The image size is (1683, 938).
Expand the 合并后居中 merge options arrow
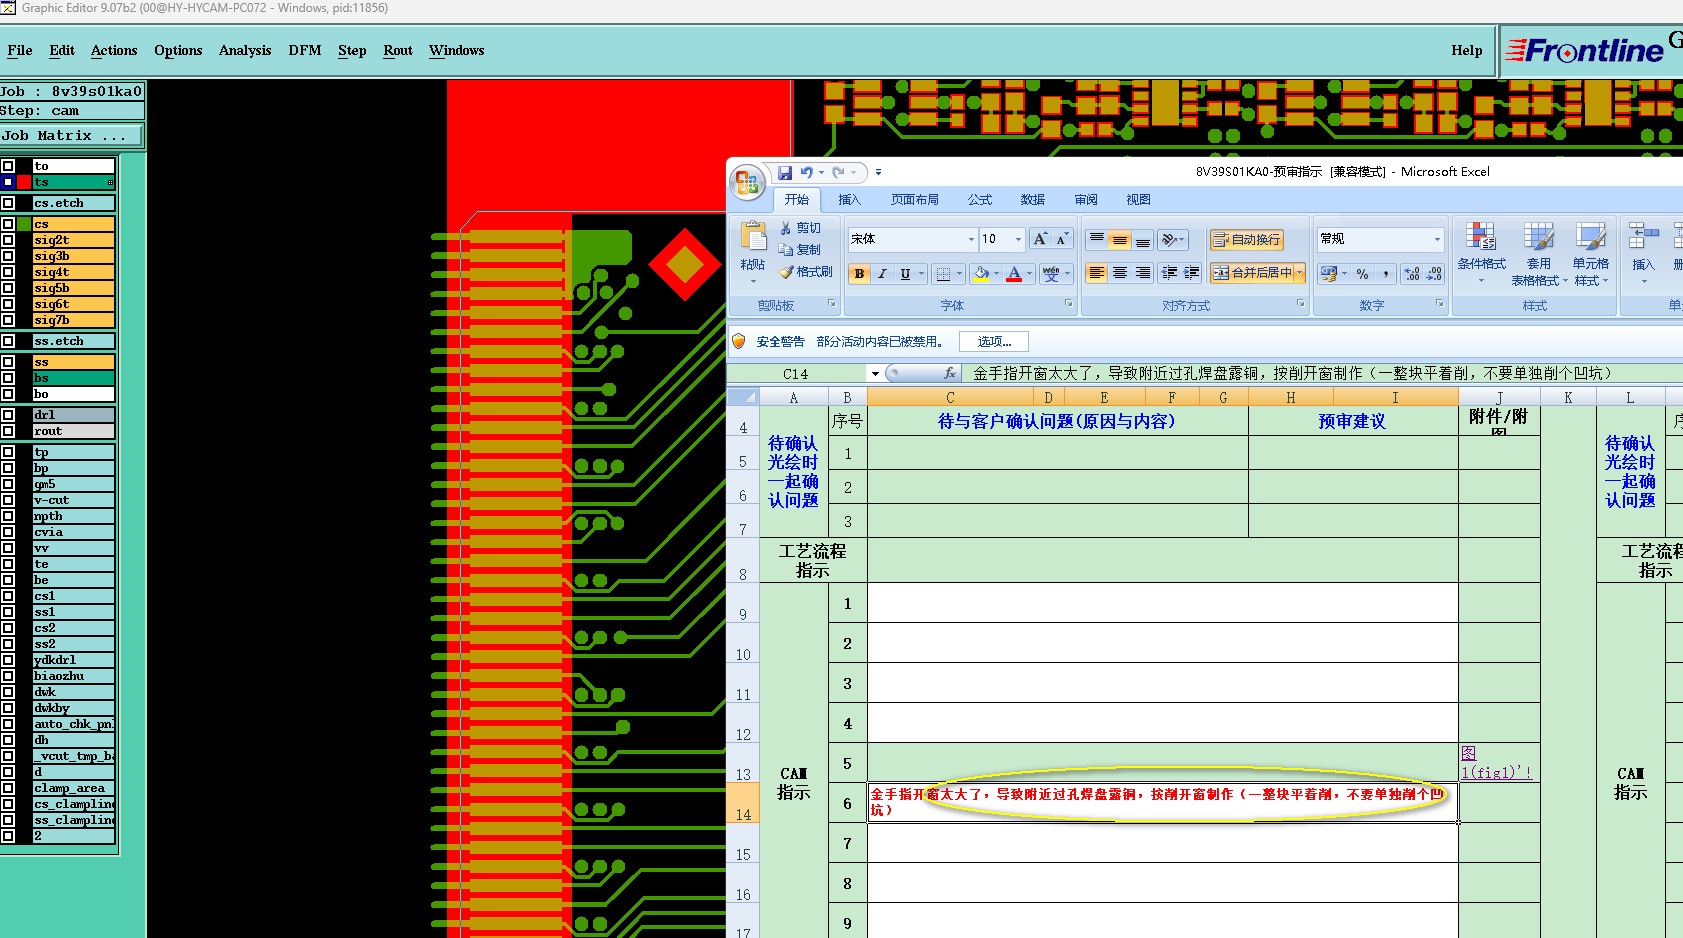click(1300, 273)
